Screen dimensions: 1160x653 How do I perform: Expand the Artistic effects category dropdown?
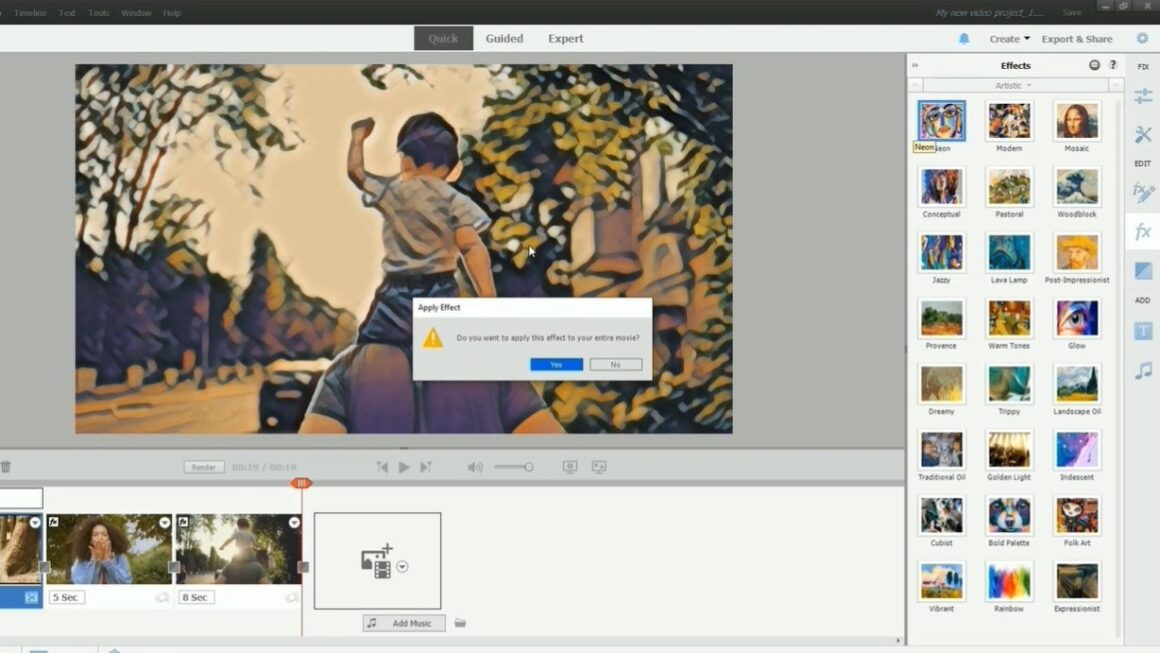point(1013,85)
